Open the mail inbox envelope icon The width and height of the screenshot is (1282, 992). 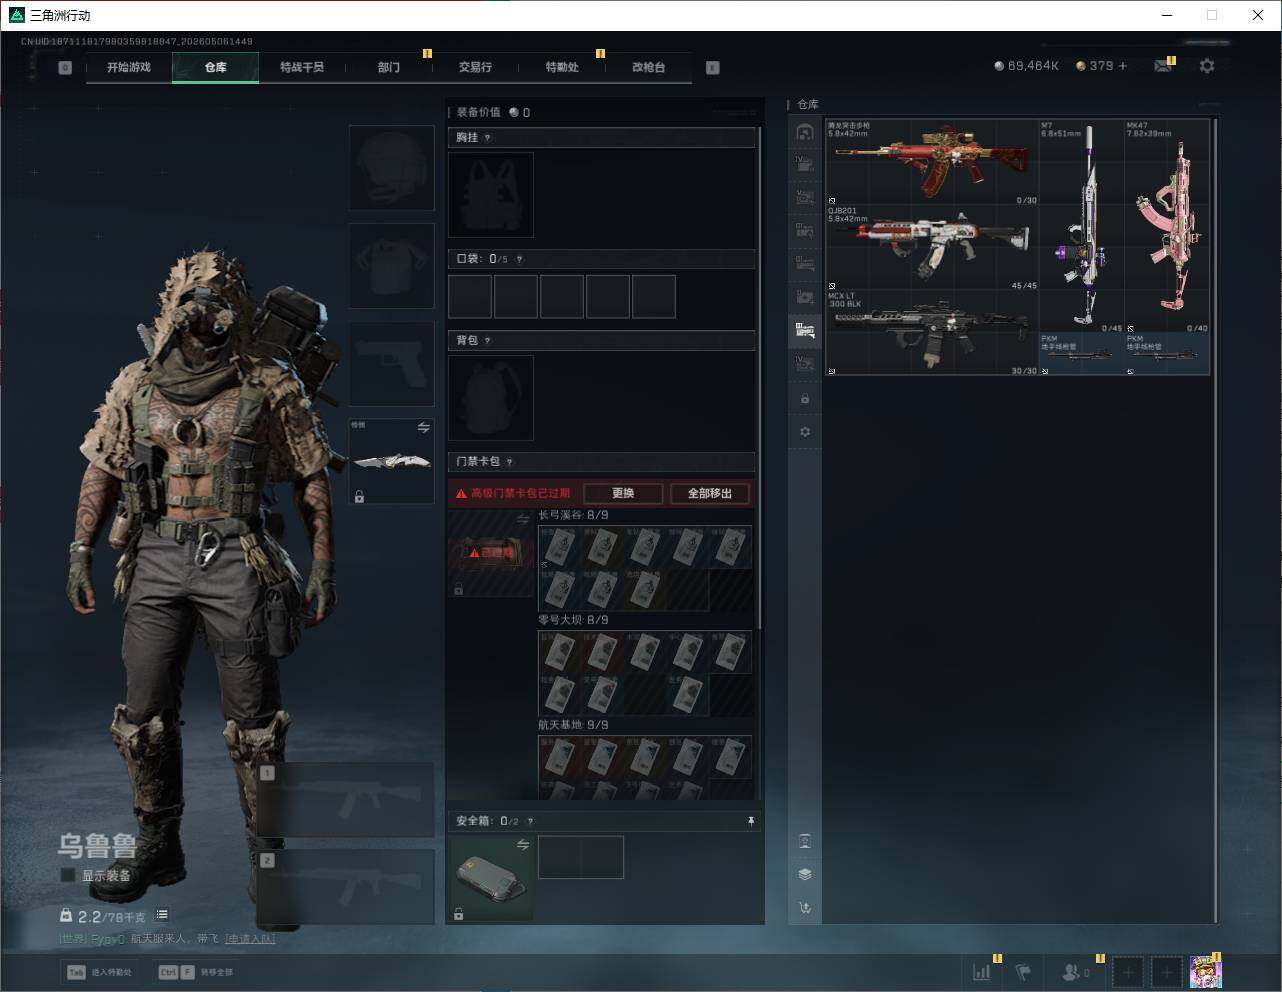1163,66
